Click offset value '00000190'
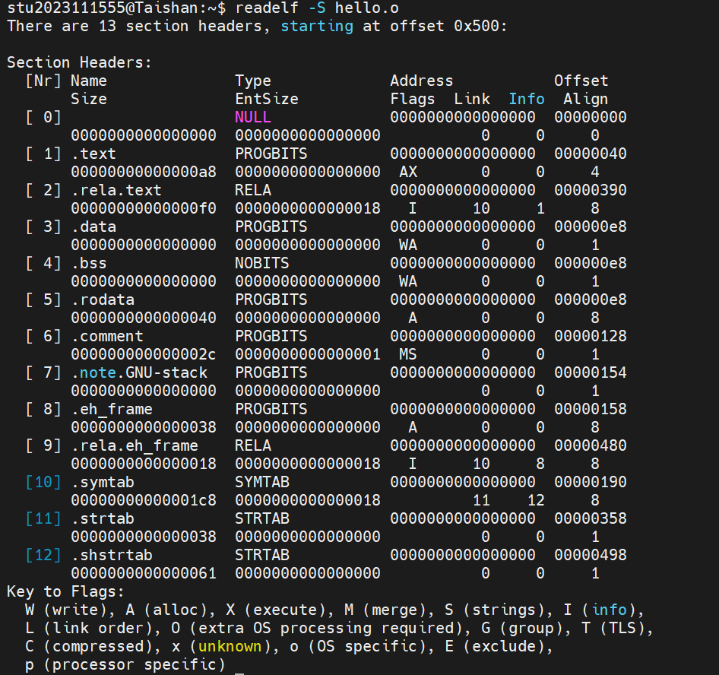The image size is (719, 675). (x=590, y=482)
